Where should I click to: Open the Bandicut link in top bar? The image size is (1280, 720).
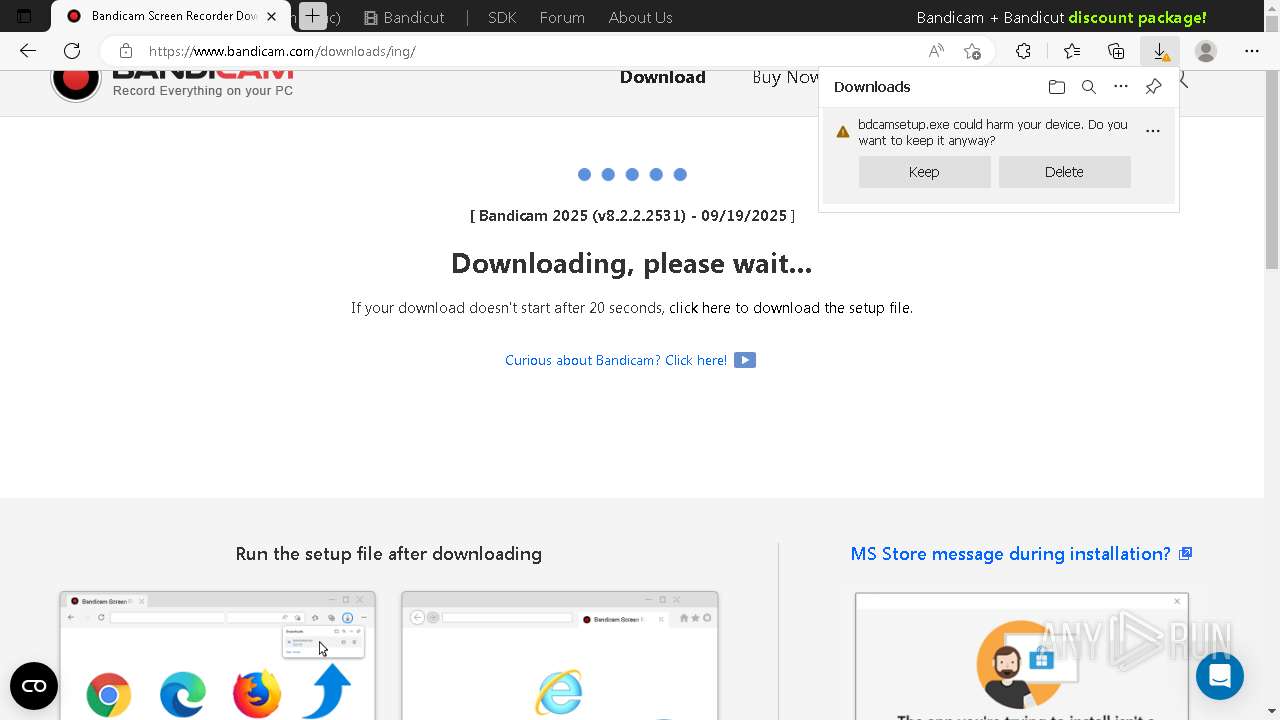coord(404,17)
